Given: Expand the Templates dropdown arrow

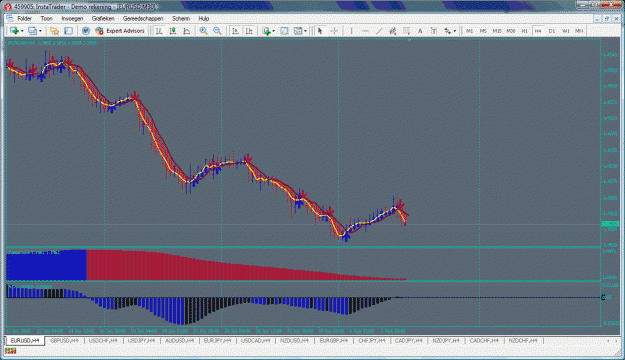Looking at the screenshot, I should tap(306, 31).
